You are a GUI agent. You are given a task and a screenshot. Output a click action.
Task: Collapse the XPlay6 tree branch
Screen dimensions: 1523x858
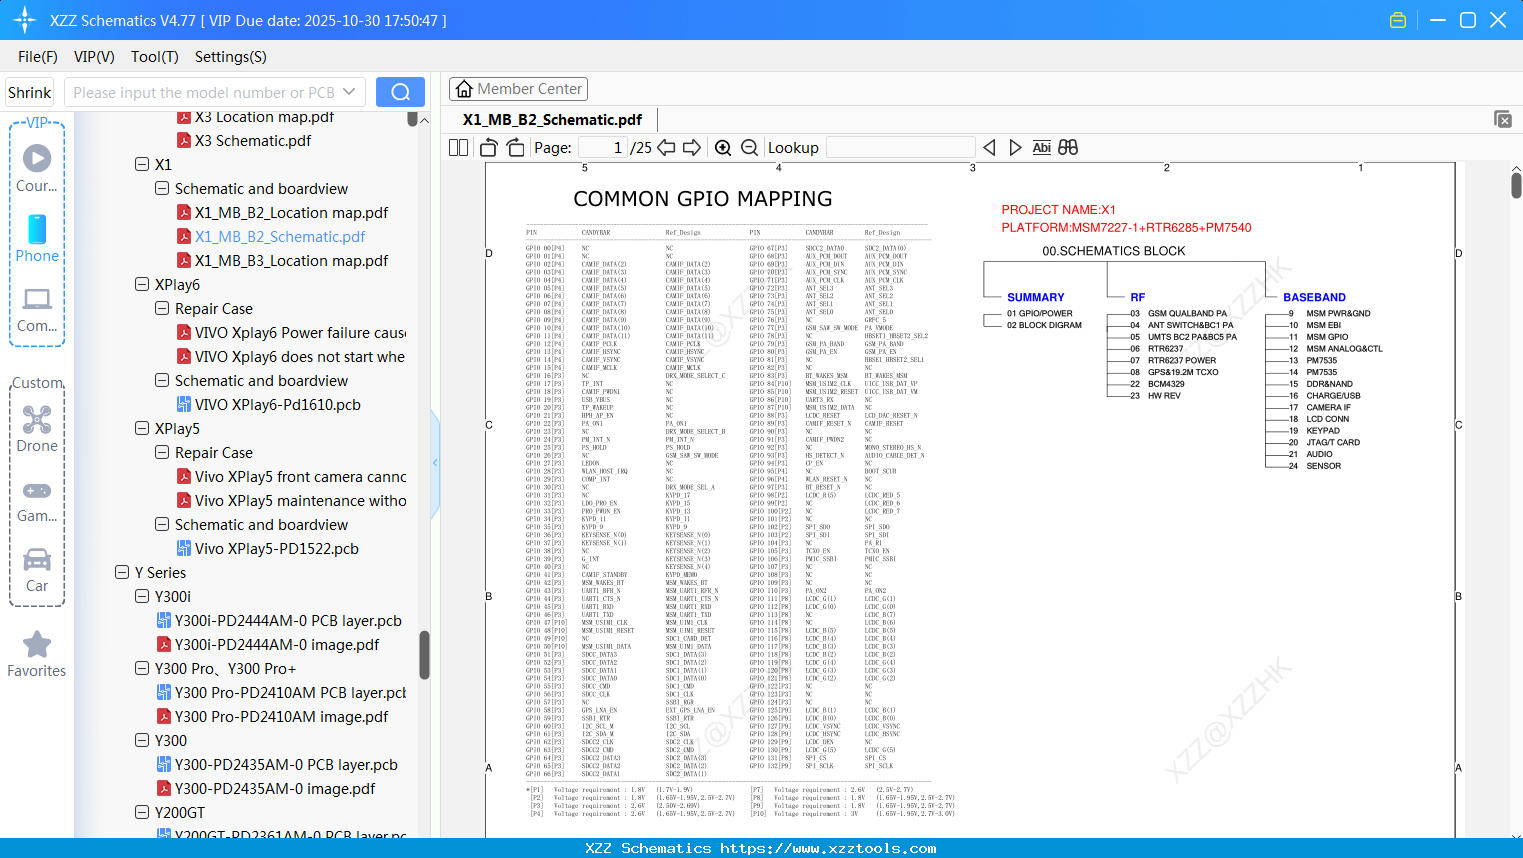coord(142,284)
